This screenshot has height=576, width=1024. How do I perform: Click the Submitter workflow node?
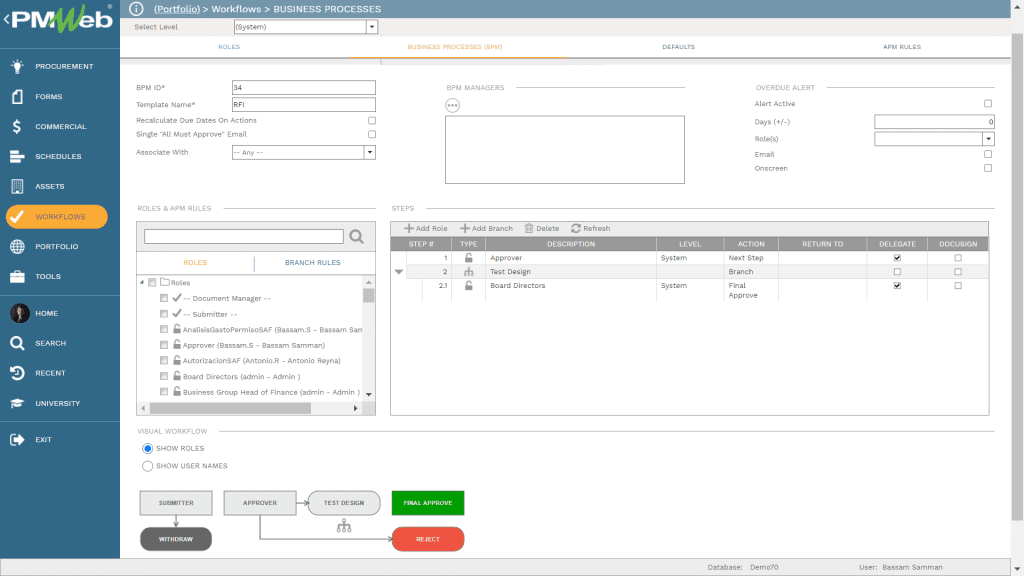pyautogui.click(x=176, y=503)
